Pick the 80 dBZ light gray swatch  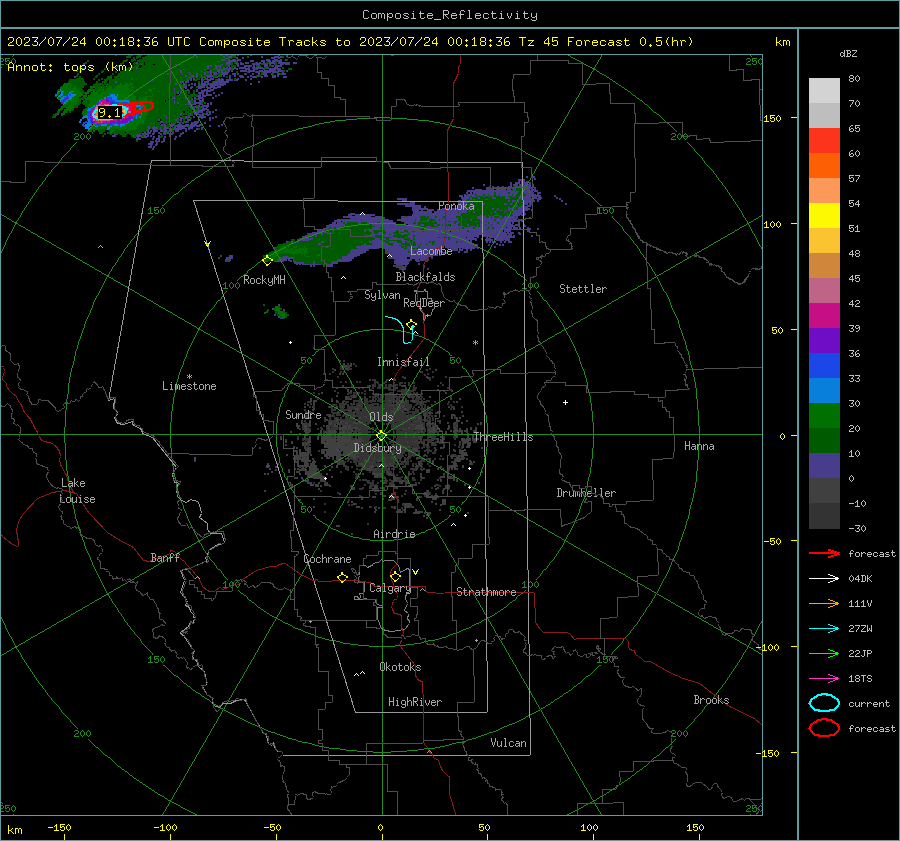(824, 90)
